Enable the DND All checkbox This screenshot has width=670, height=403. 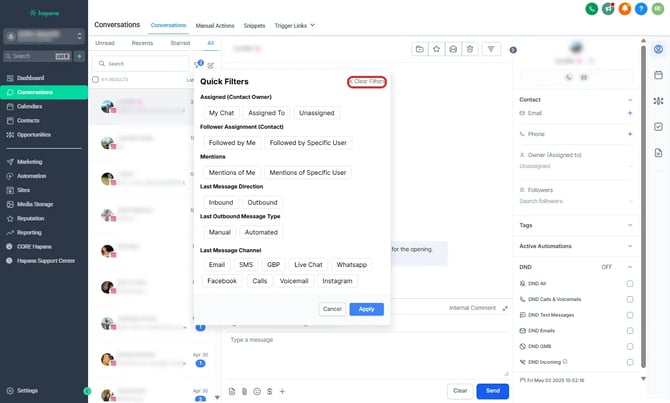(x=629, y=284)
